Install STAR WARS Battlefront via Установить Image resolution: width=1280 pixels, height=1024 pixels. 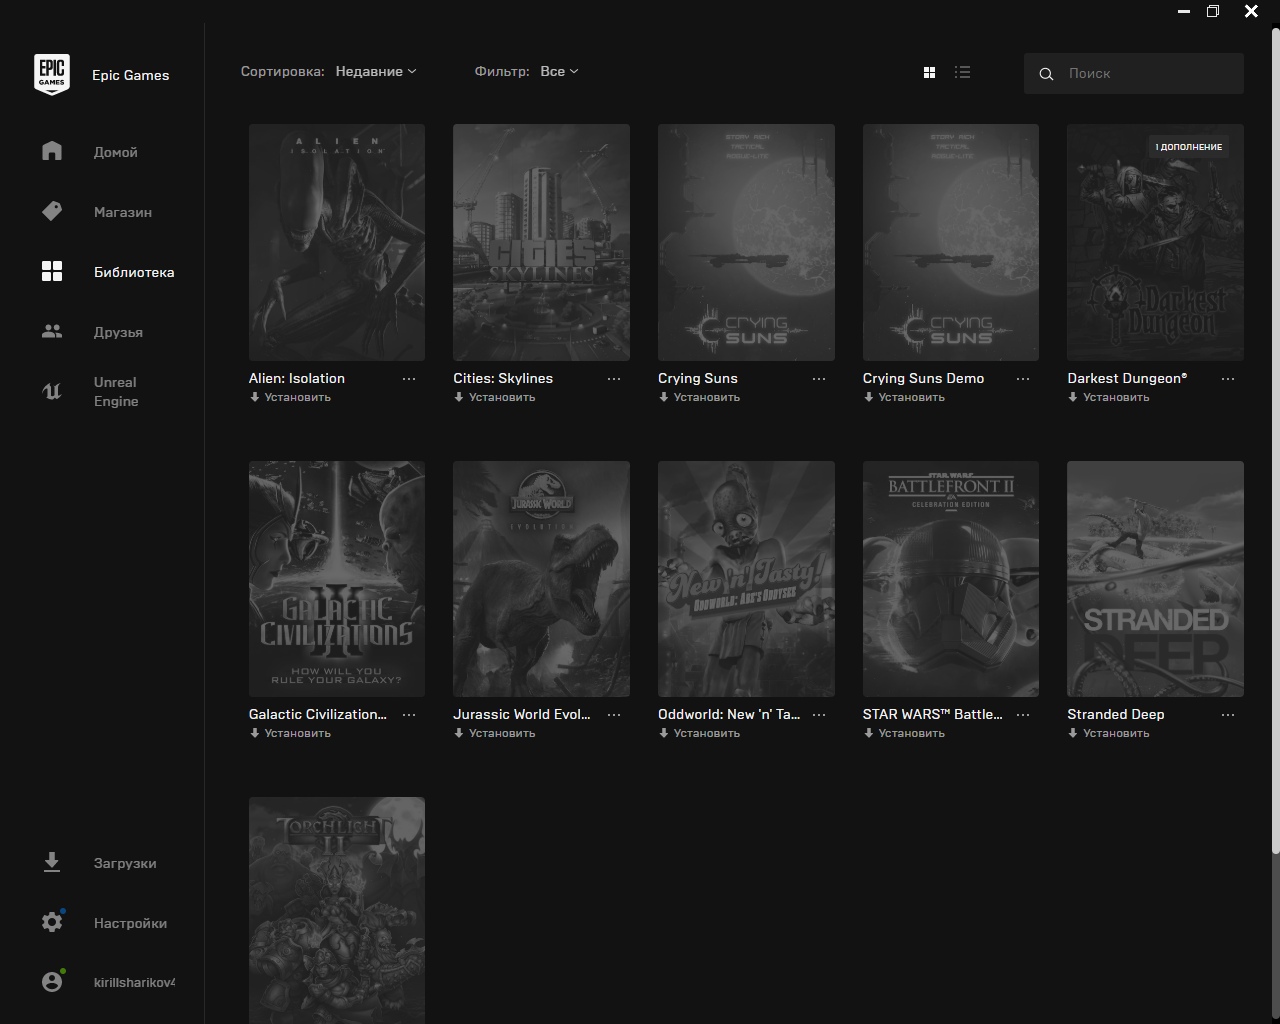click(904, 733)
